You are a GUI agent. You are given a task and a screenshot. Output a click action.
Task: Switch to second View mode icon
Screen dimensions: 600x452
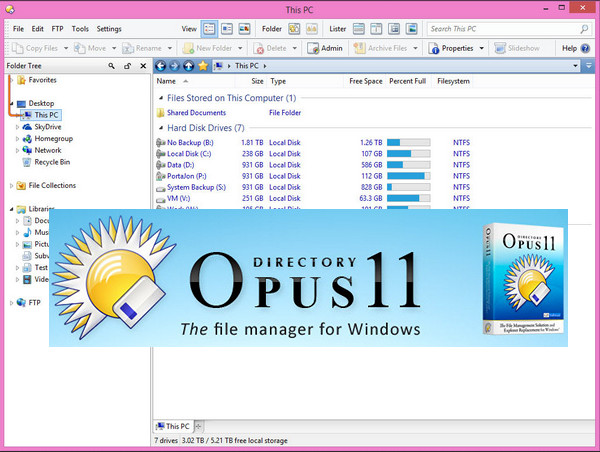coord(227,29)
